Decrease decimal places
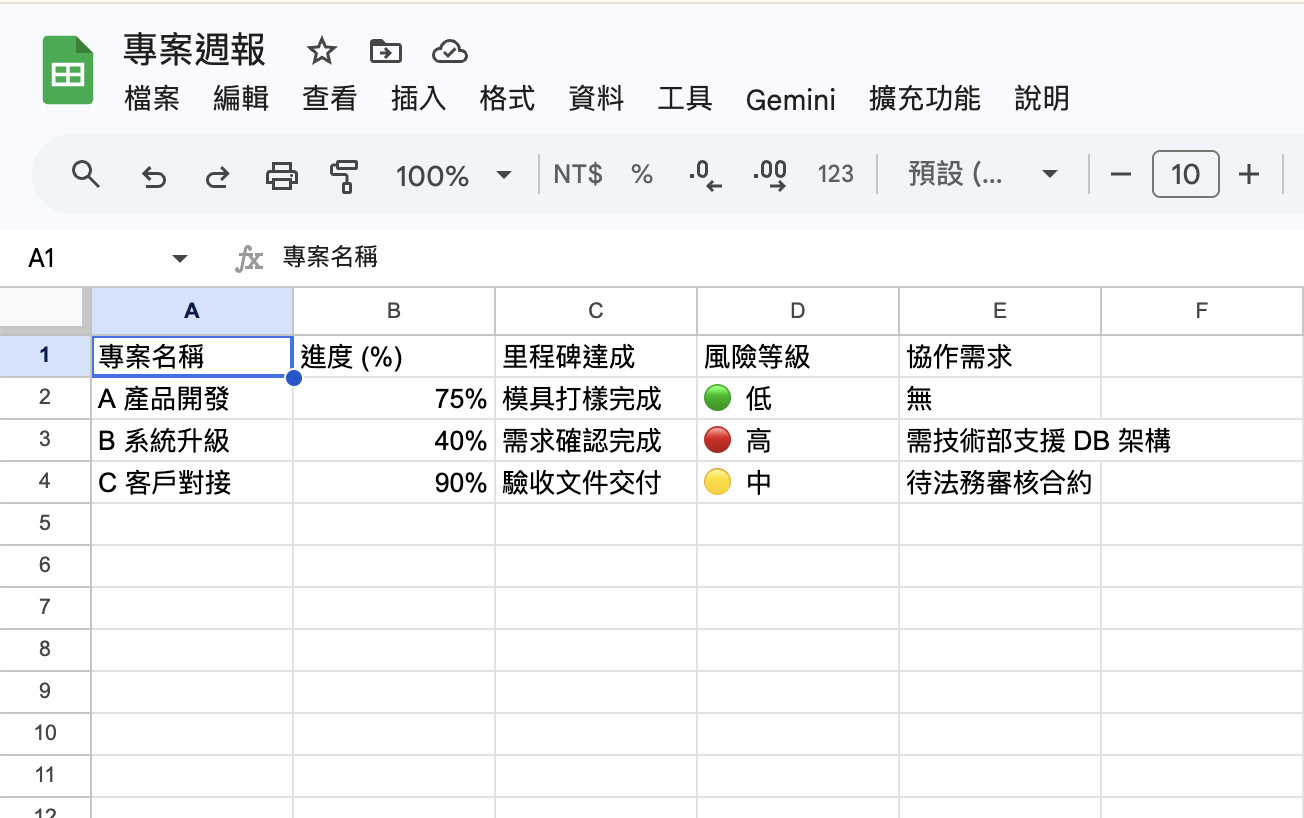This screenshot has width=1304, height=818. coord(706,174)
